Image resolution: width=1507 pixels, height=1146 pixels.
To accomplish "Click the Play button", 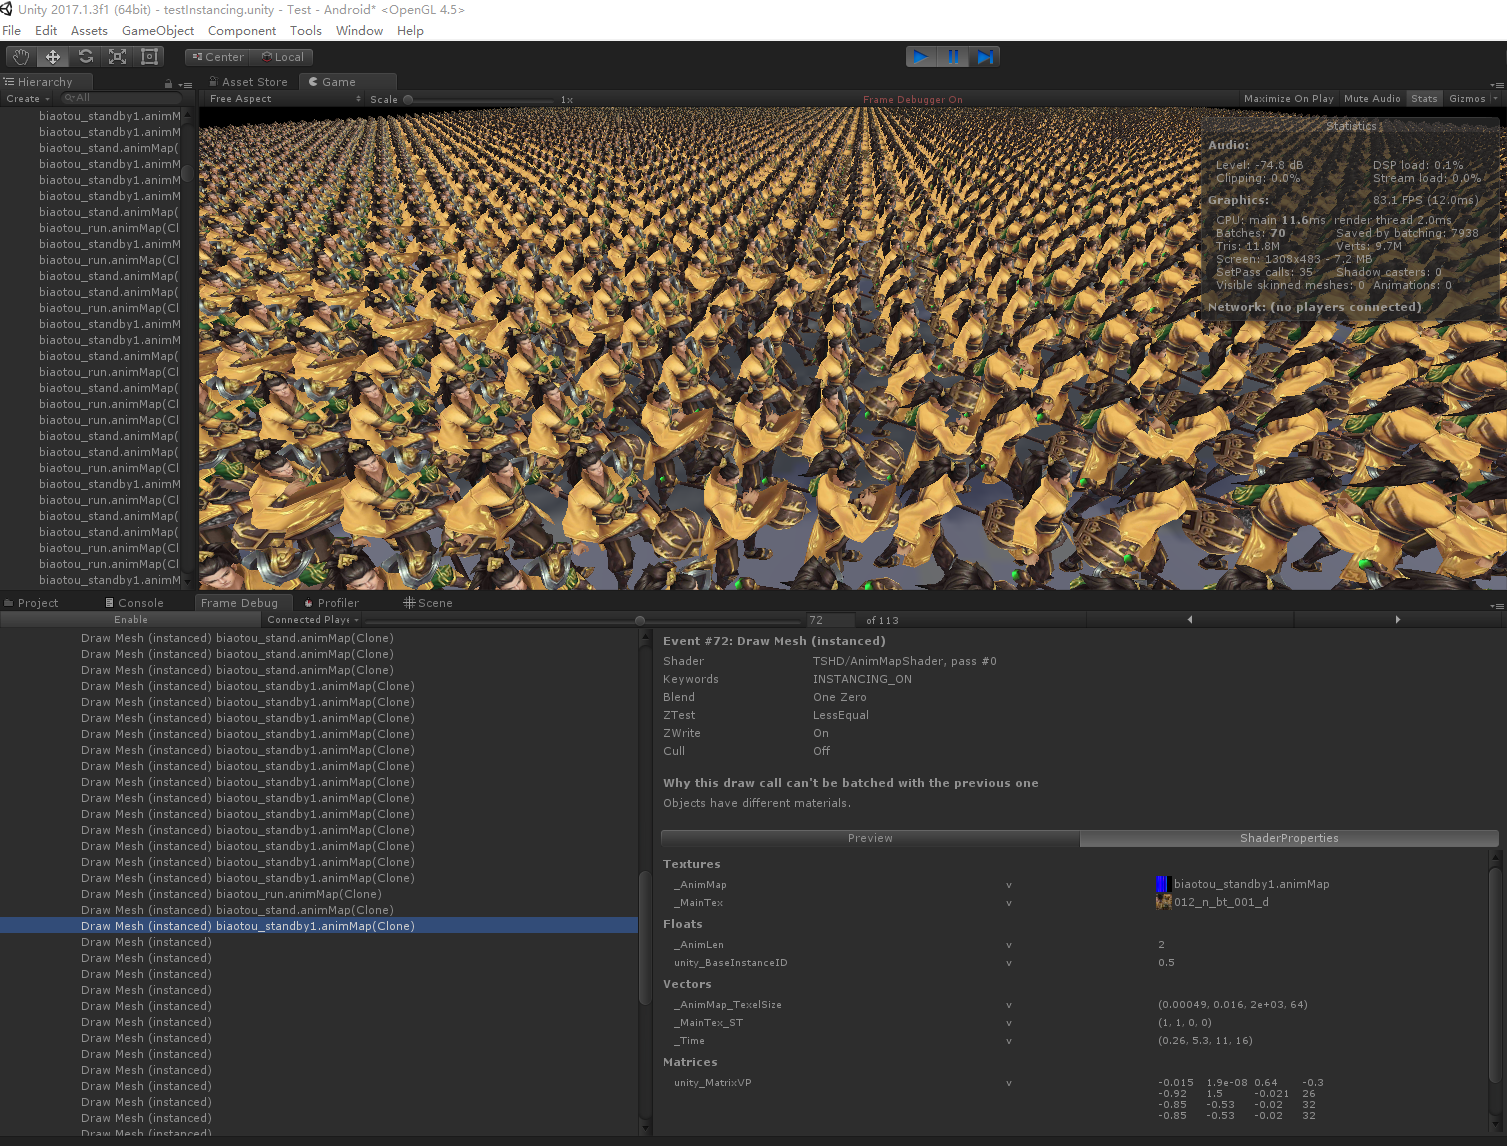I will tap(921, 57).
